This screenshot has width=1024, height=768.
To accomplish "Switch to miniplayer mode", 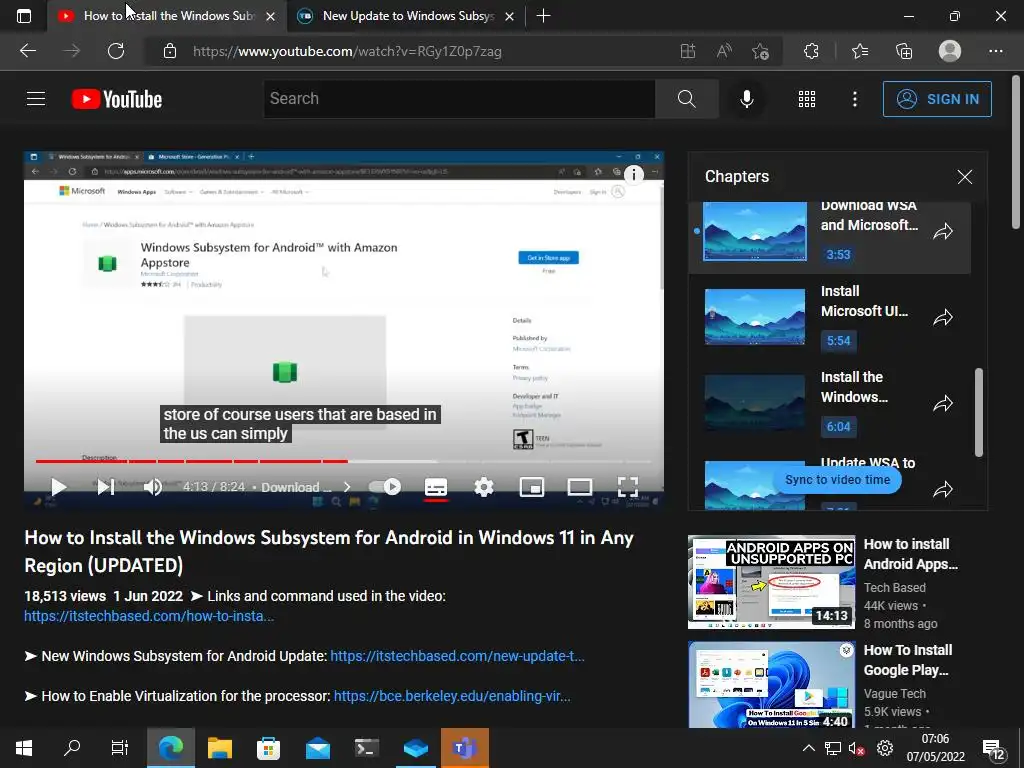I will 532,487.
